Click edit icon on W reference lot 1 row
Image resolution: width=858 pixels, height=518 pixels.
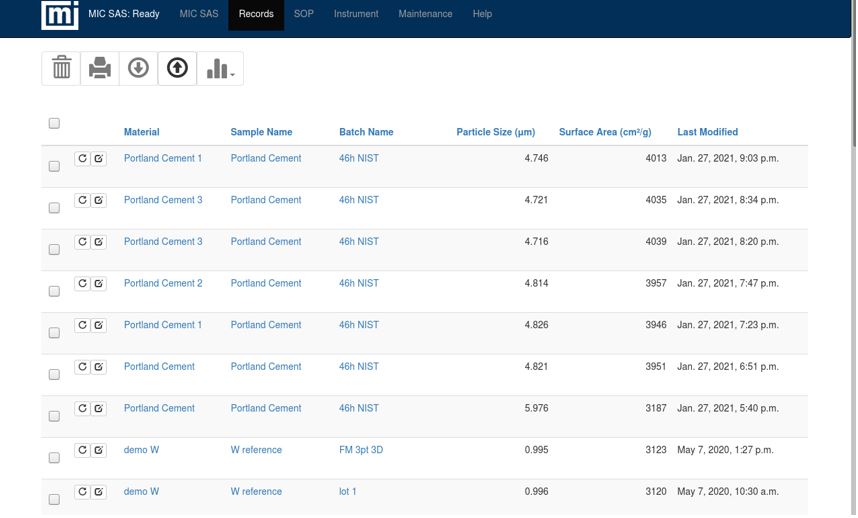pyautogui.click(x=99, y=492)
